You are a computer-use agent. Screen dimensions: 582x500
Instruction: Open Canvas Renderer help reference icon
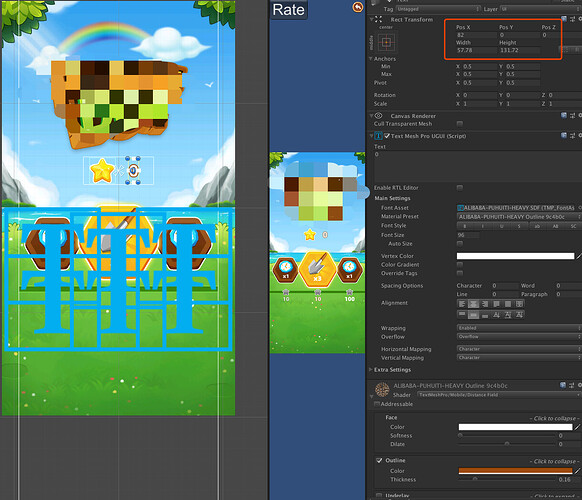pos(564,115)
